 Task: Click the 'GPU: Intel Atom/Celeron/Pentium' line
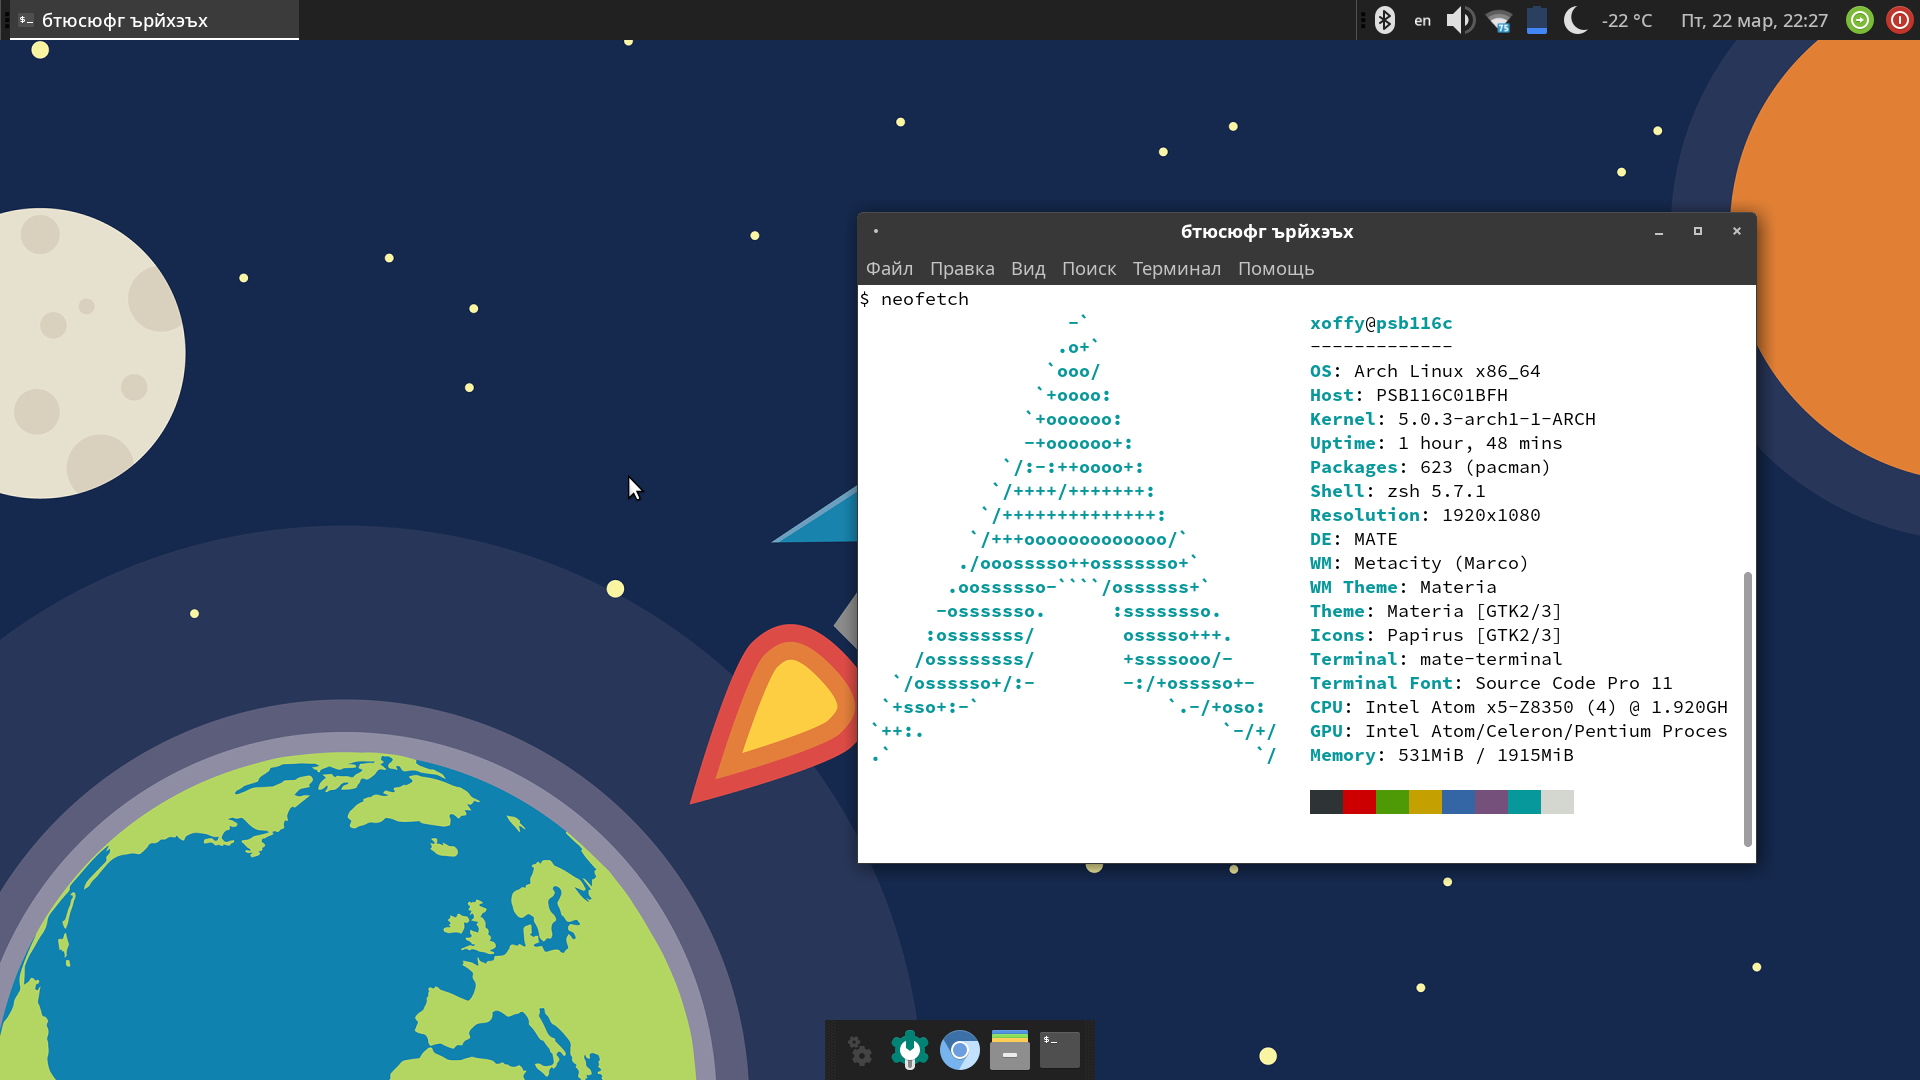click(1518, 731)
